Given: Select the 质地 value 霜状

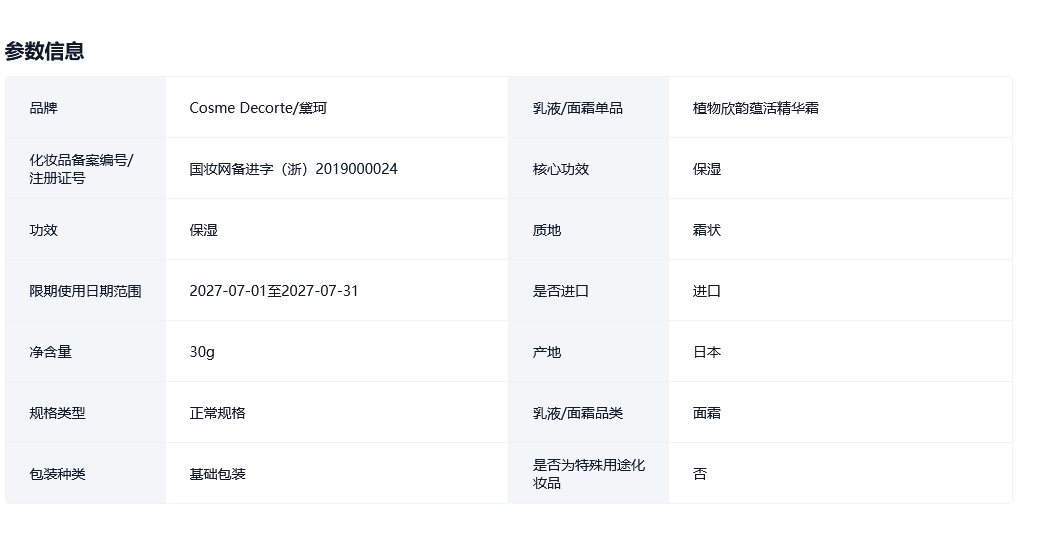Looking at the screenshot, I should (707, 230).
